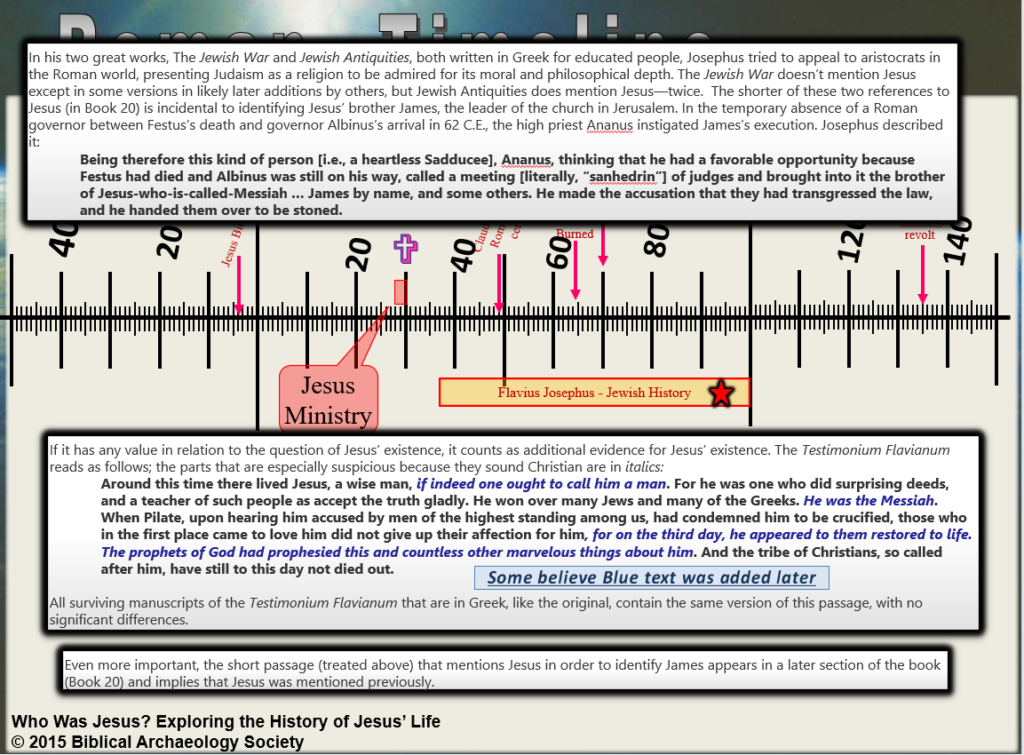Click the year label 60 on the timeline
Image resolution: width=1024 pixels, height=755 pixels.
click(x=560, y=252)
